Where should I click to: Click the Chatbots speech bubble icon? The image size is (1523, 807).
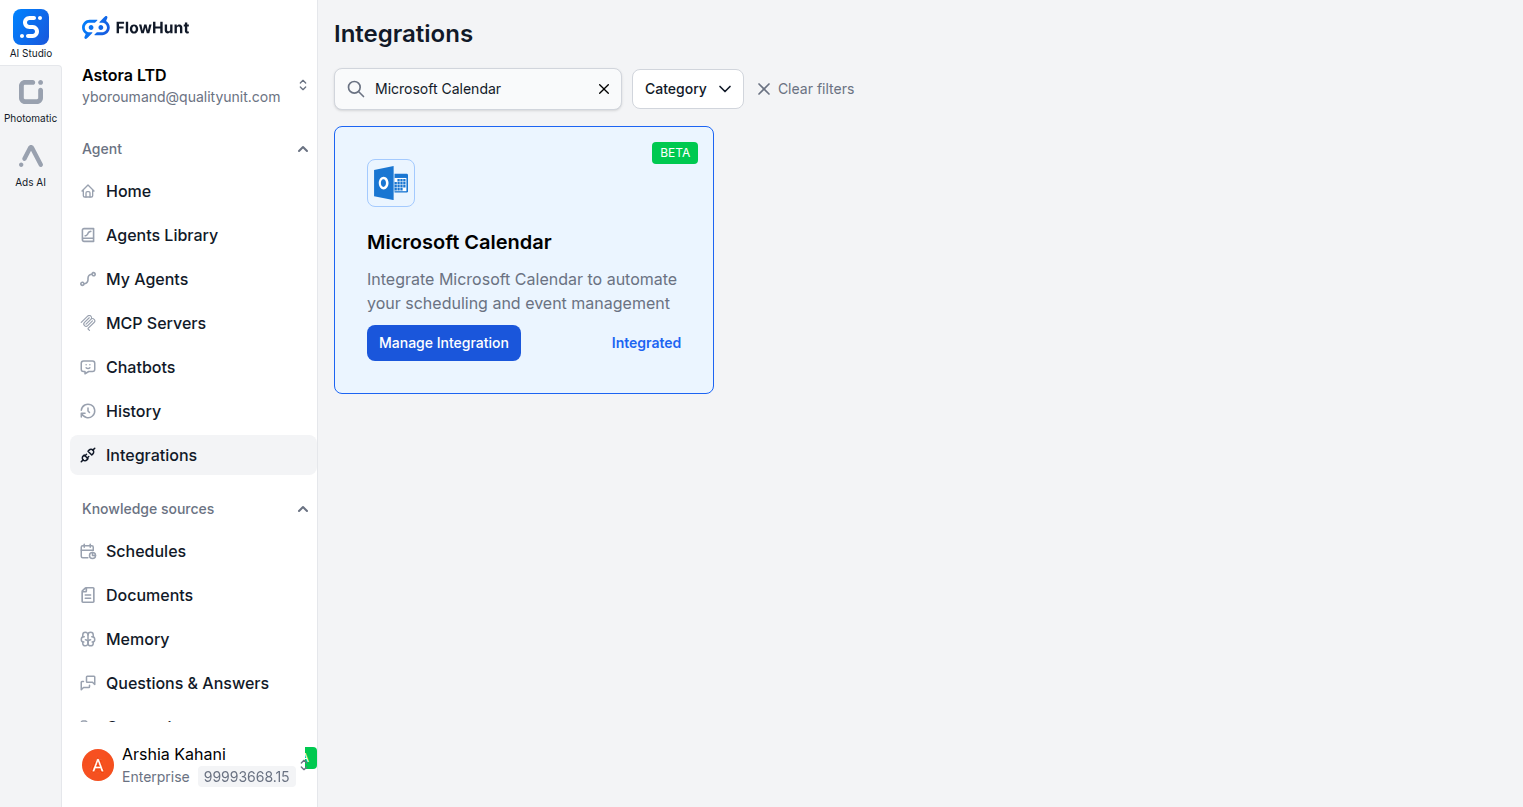point(89,367)
